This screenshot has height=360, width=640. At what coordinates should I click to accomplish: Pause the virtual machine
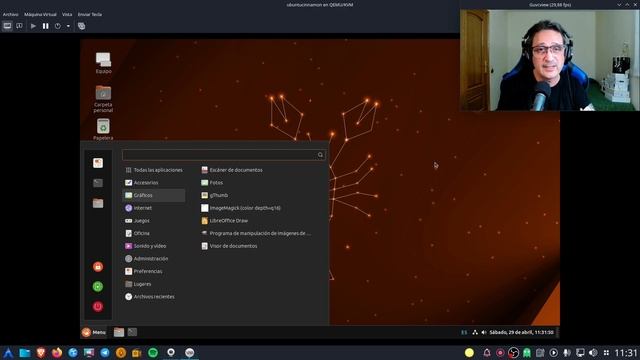(46, 26)
